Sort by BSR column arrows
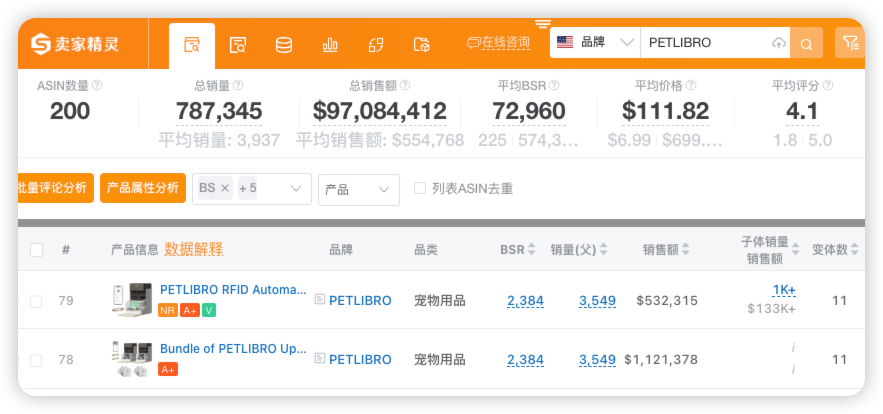The width and height of the screenshot is (883, 414). pyautogui.click(x=531, y=250)
